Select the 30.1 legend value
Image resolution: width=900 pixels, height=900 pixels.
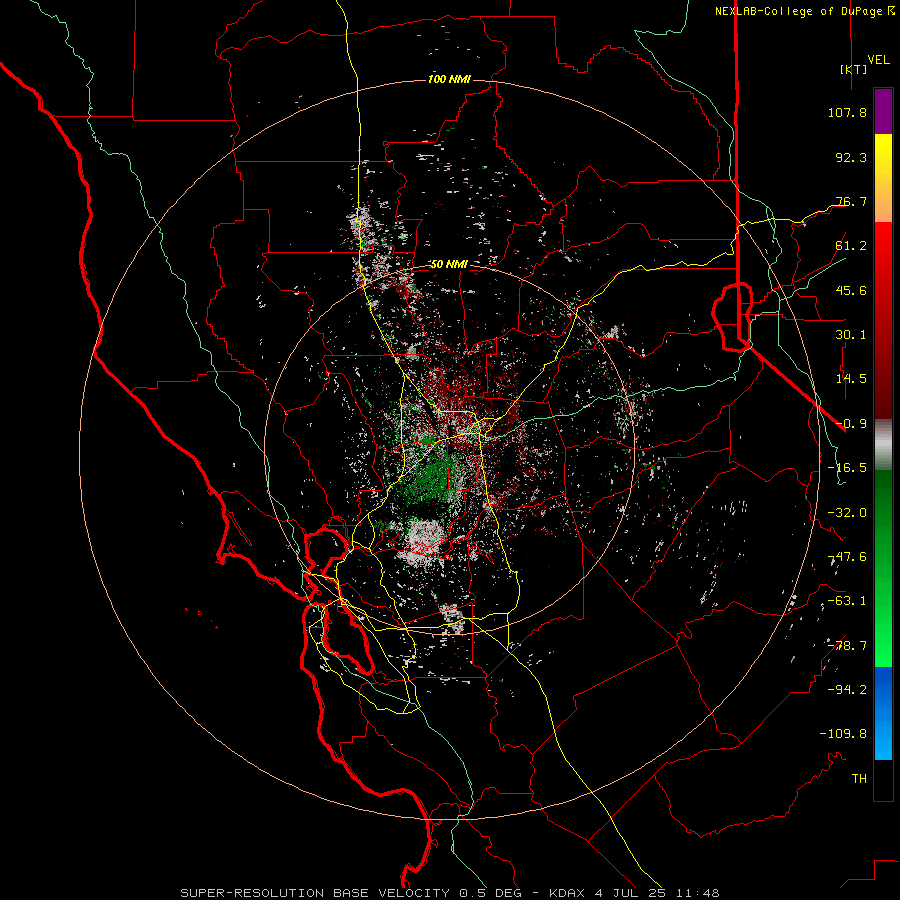click(x=851, y=335)
